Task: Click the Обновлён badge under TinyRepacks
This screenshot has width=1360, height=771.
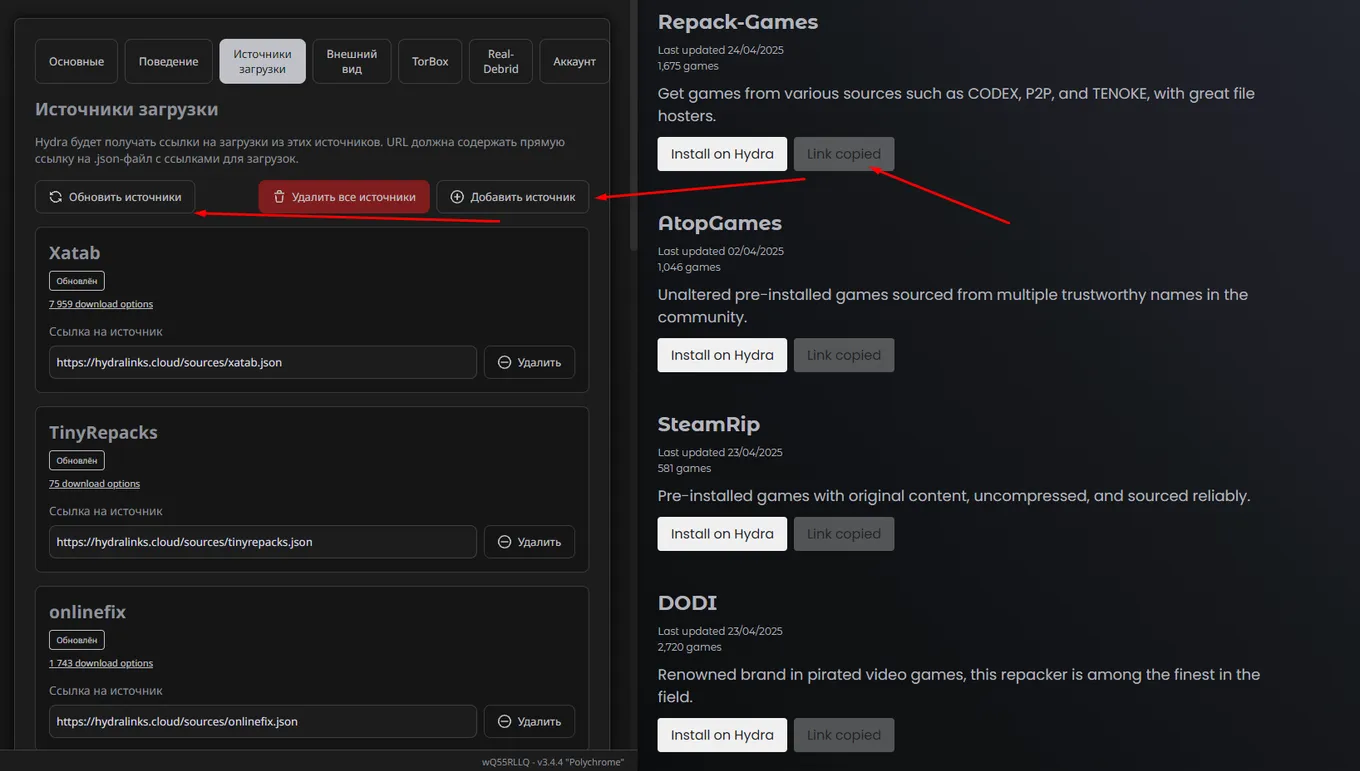Action: [x=77, y=461]
